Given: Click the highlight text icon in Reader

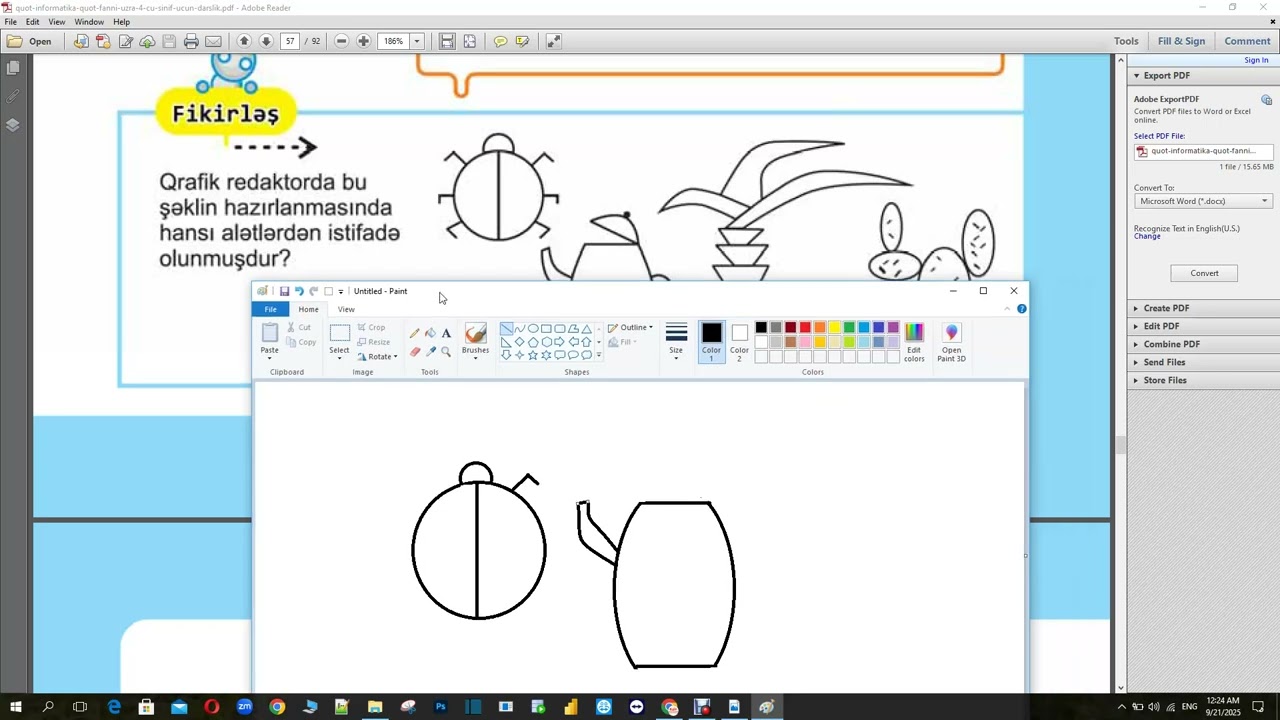Looking at the screenshot, I should pos(522,41).
